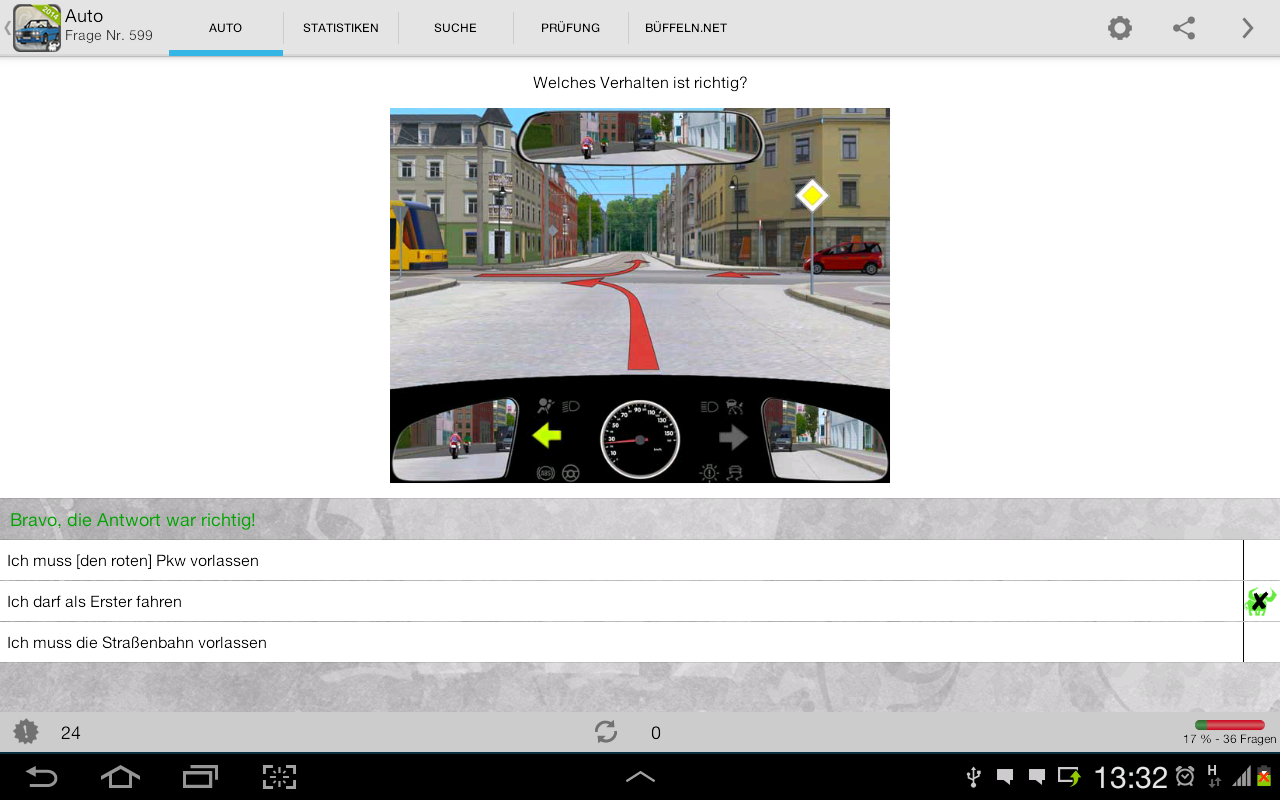The image size is (1280, 800).
Task: Tap the USB status icon
Action: pos(974,777)
